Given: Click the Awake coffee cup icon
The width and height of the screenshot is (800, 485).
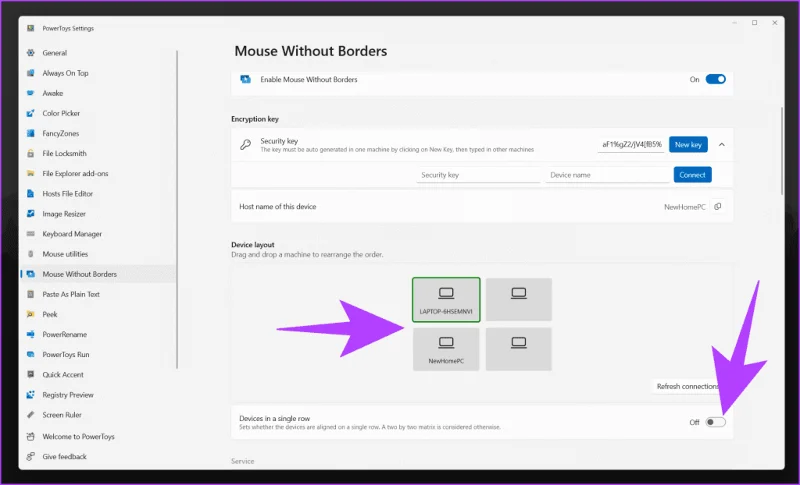Looking at the screenshot, I should tap(31, 93).
